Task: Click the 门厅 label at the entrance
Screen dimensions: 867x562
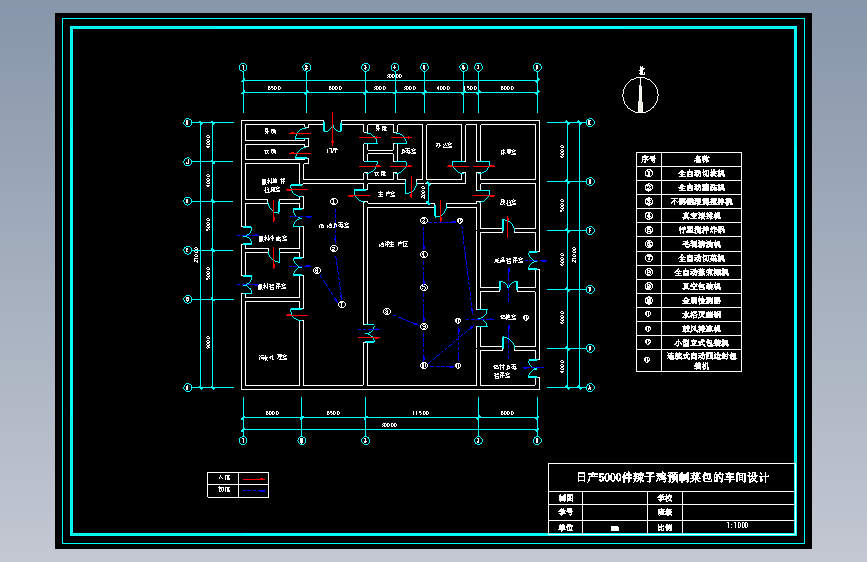Action: click(x=332, y=150)
